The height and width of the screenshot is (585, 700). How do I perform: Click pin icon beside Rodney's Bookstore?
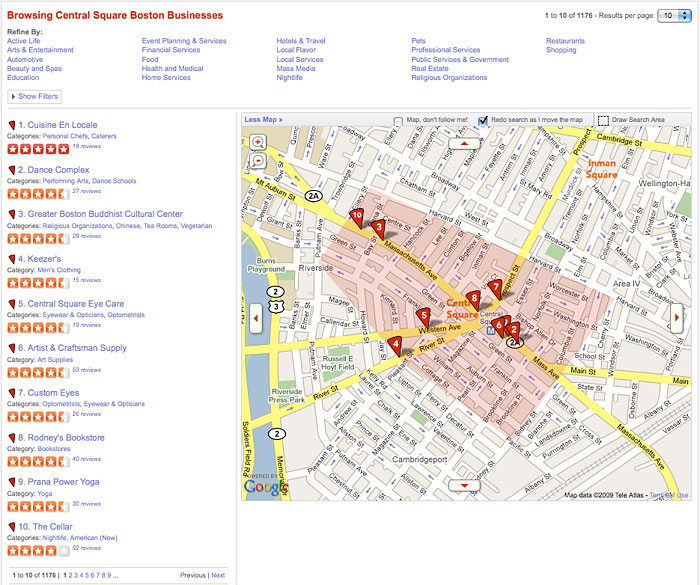coord(12,438)
